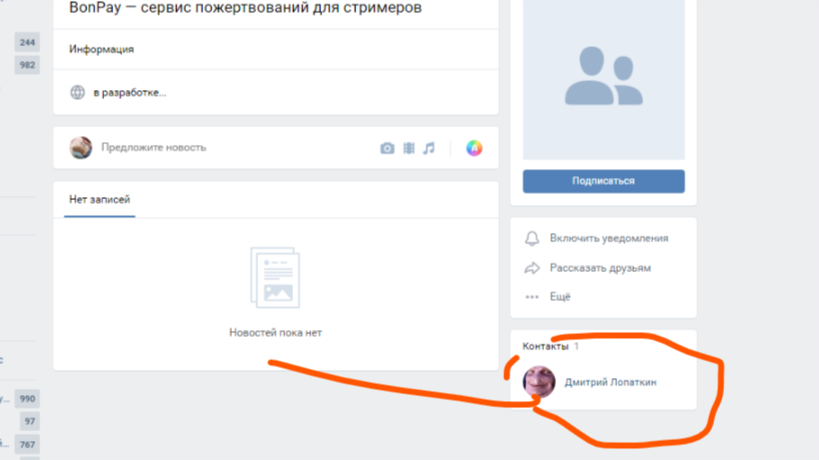Open contact 'Дмитрий Лопаткин' profile link
Image resolution: width=819 pixels, height=460 pixels.
610,382
